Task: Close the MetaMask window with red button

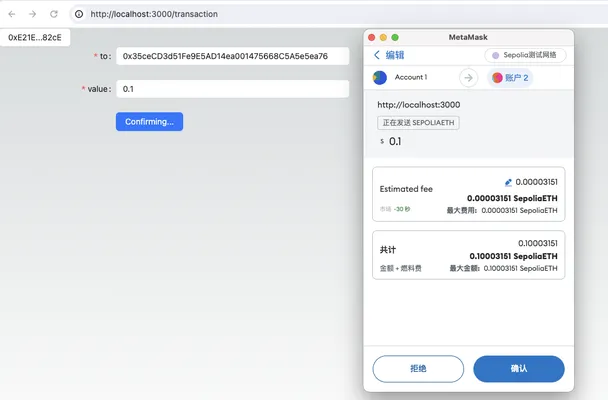Action: [371, 37]
